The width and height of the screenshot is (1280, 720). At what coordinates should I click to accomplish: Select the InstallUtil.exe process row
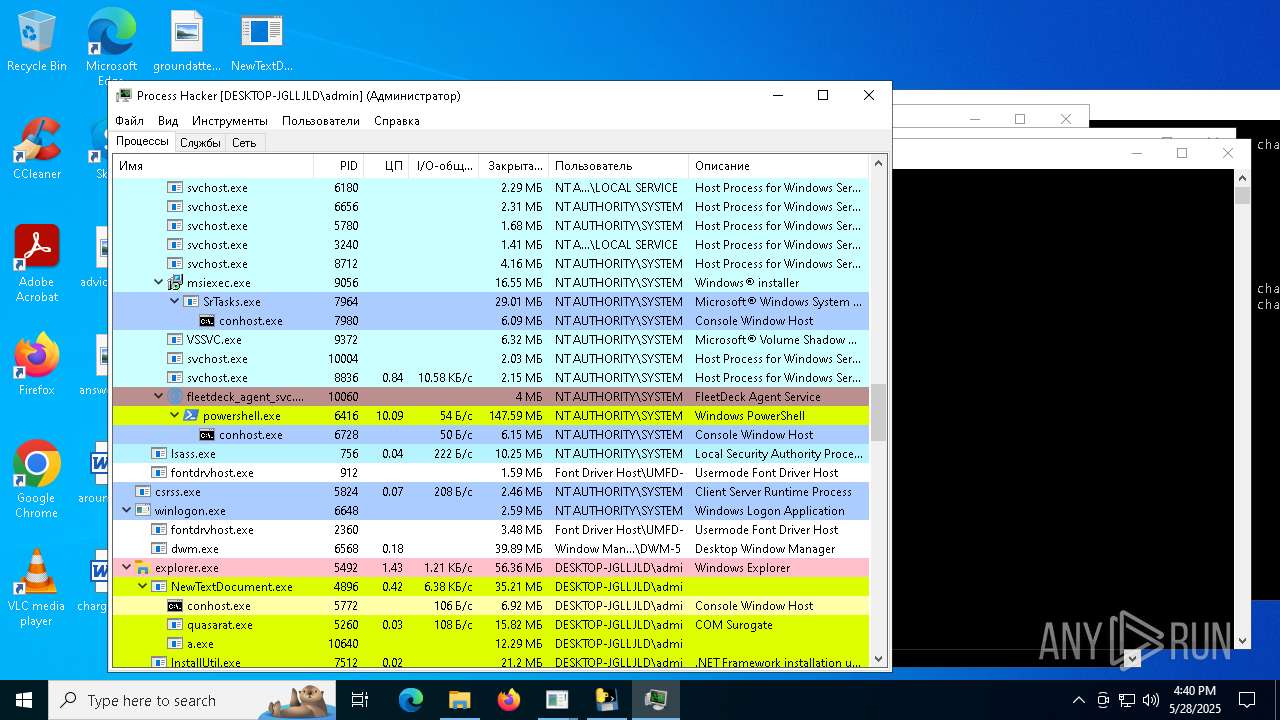tap(491, 662)
